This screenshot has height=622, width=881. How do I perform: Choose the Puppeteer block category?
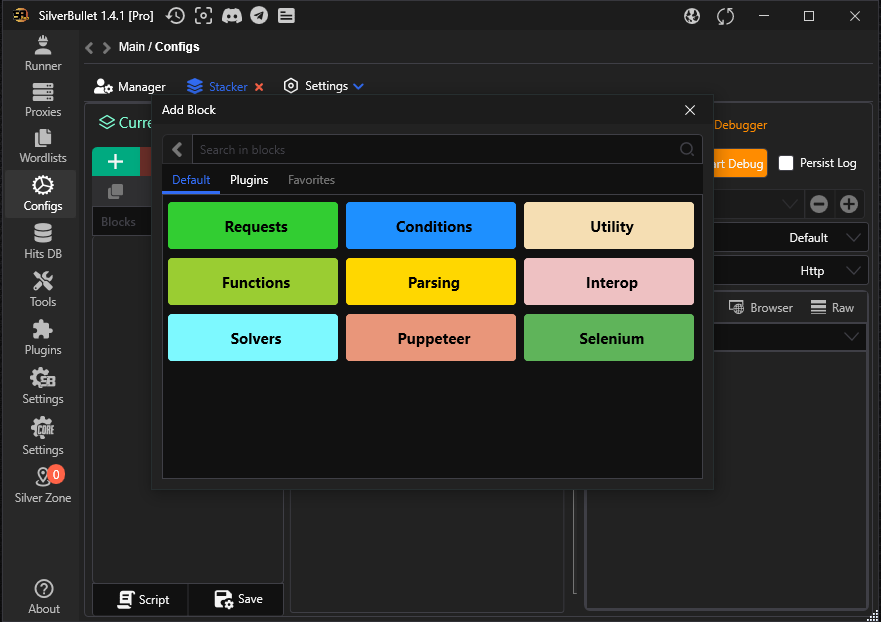[431, 338]
